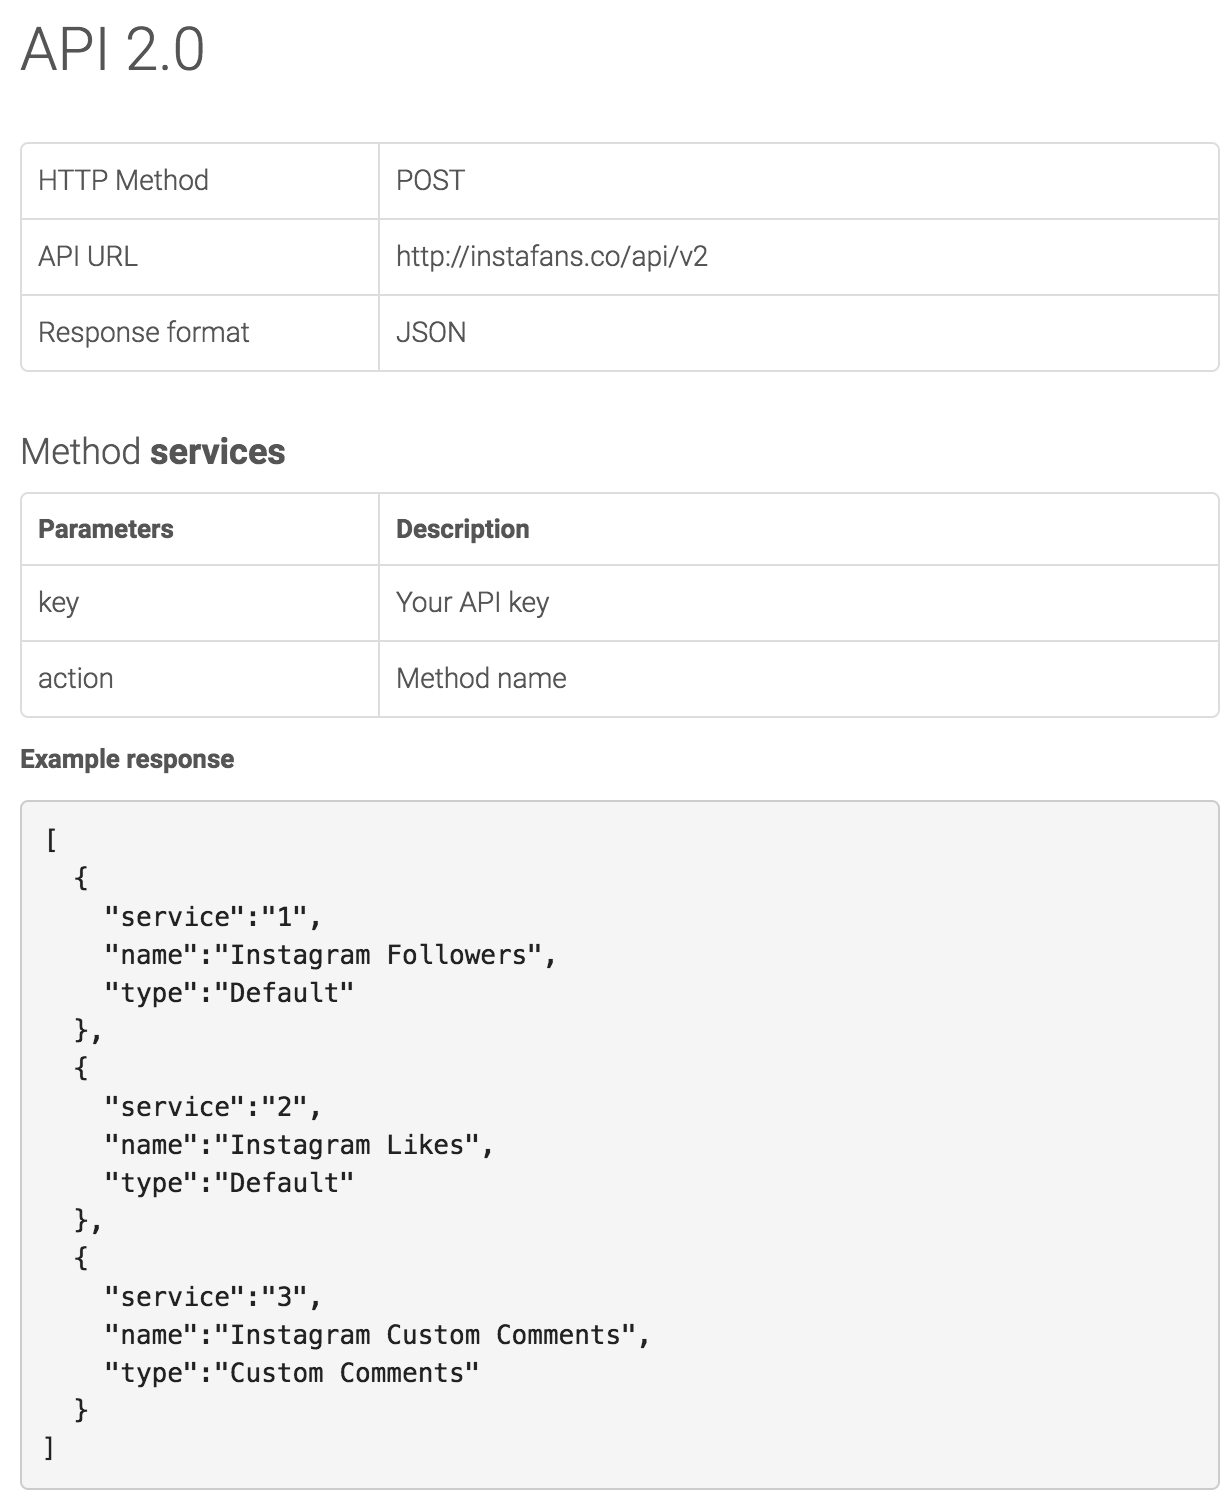Viewport: 1226px width, 1502px height.
Task: Click the action parameter cell
Action: coord(75,679)
